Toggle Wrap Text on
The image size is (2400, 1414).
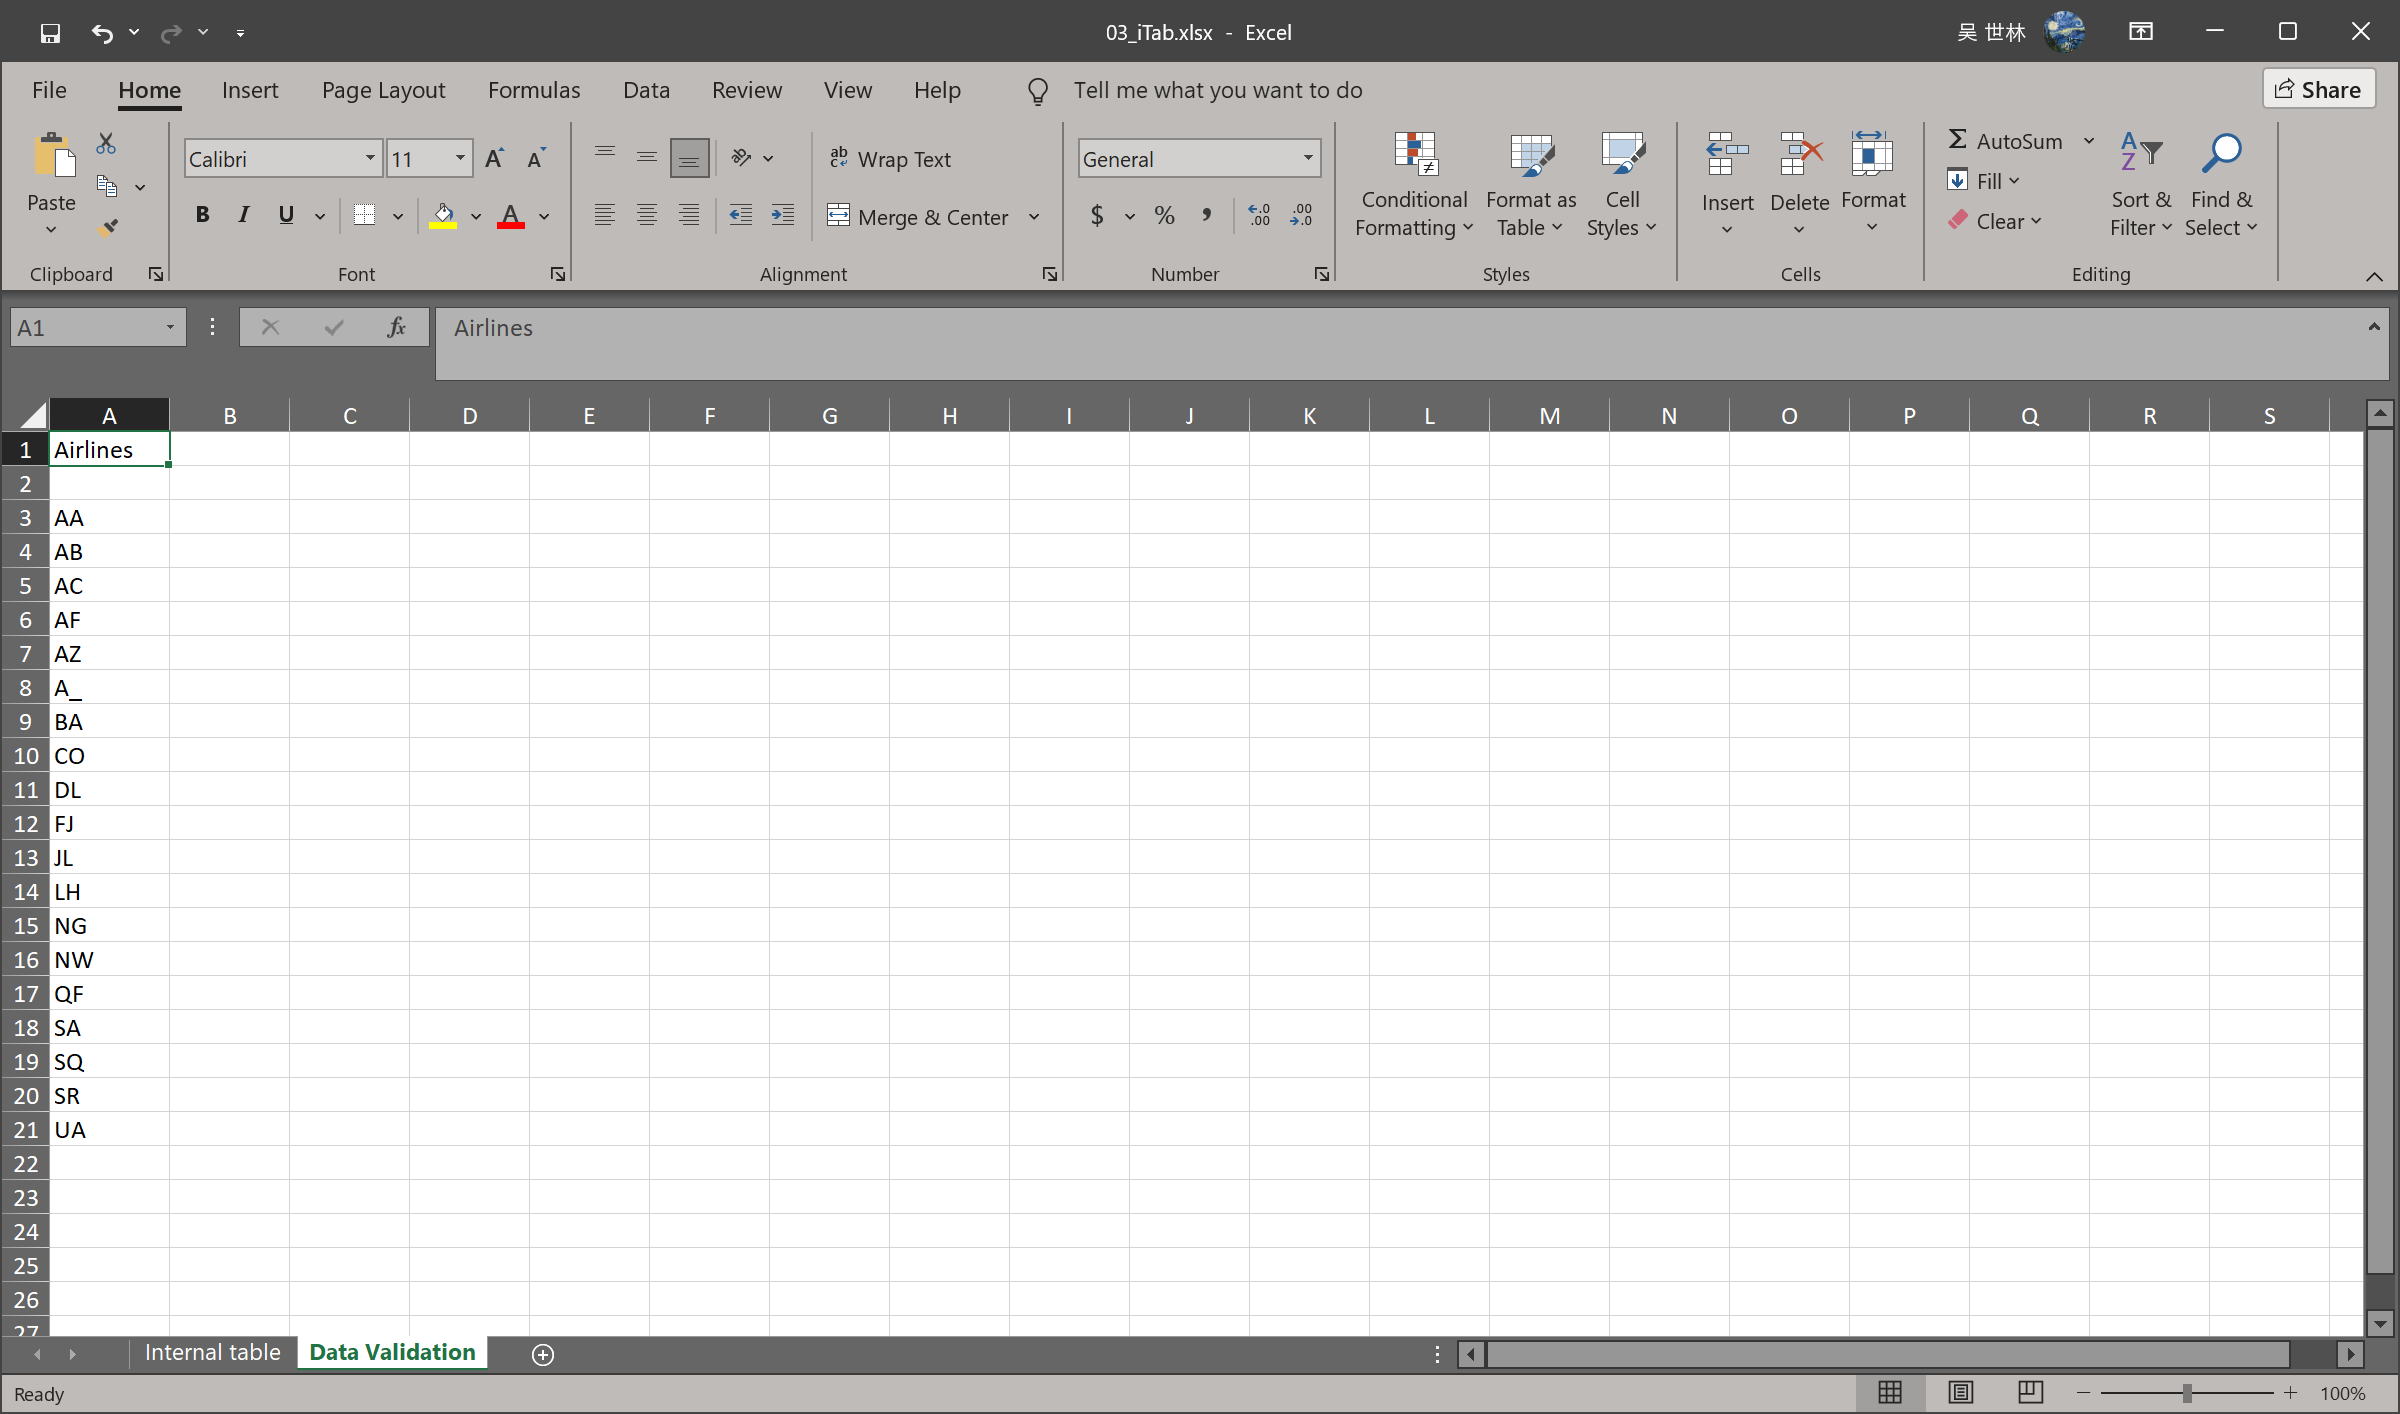click(x=890, y=159)
